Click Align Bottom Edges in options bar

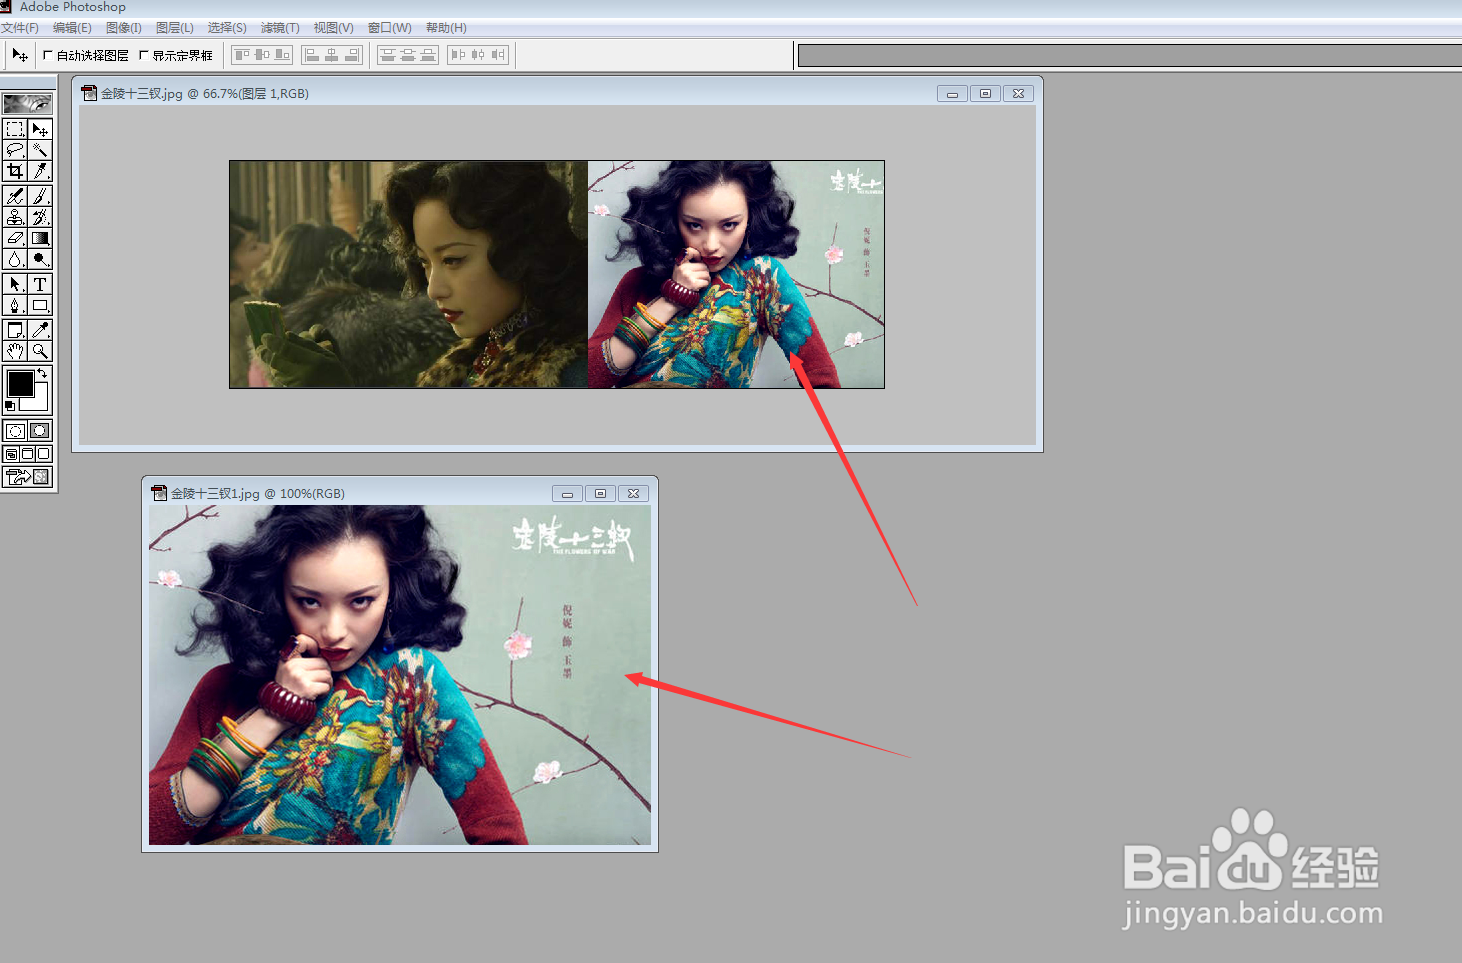pos(282,54)
